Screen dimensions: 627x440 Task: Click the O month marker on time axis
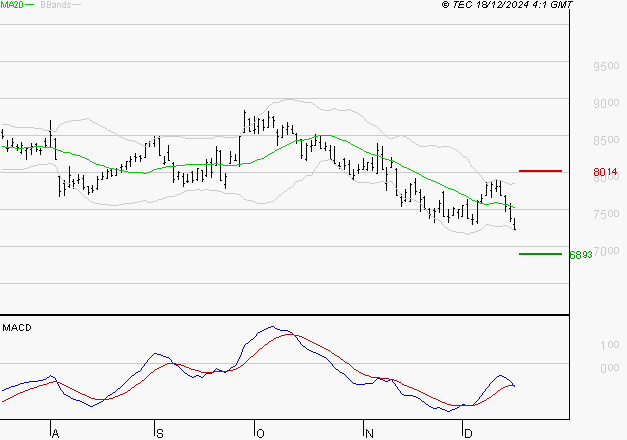click(x=260, y=434)
